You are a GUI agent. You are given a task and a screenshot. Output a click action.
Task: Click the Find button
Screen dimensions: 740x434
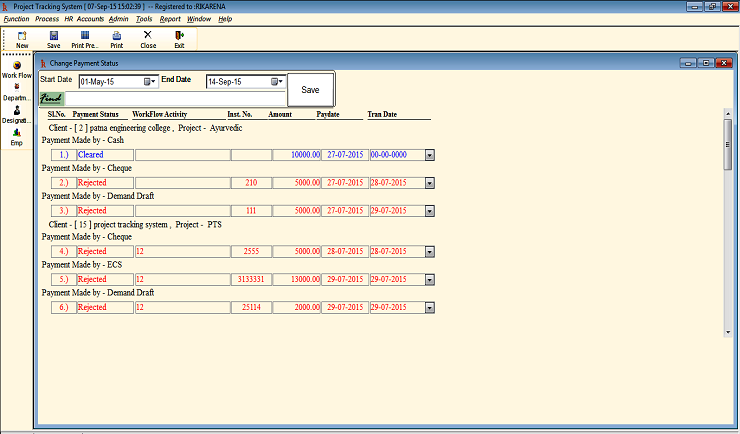coord(51,99)
